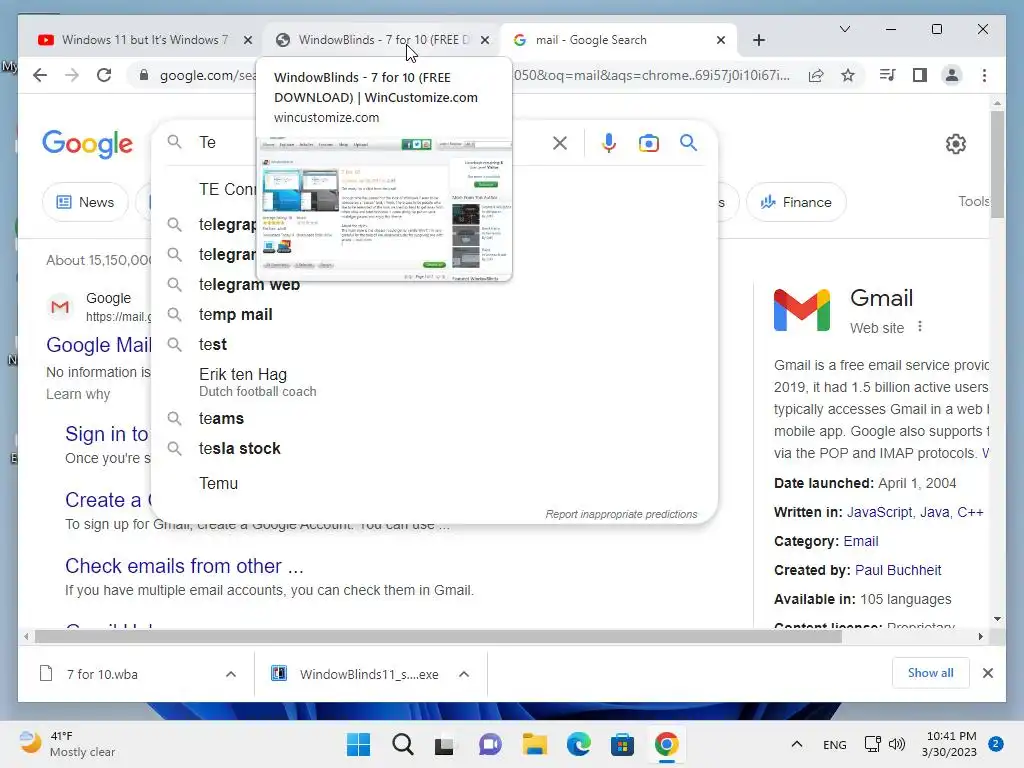Filter results by Finance

(795, 202)
